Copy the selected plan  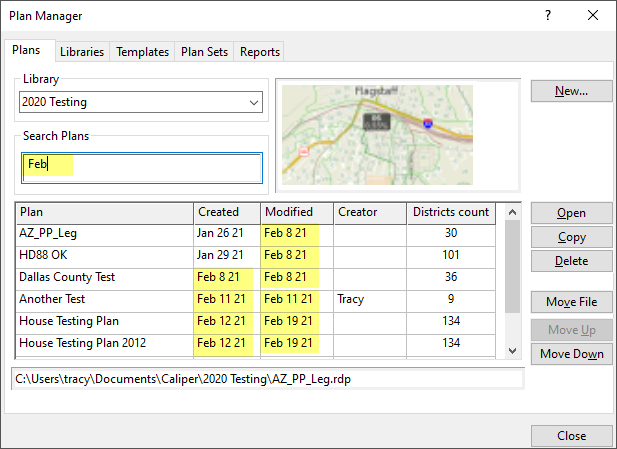(x=571, y=237)
